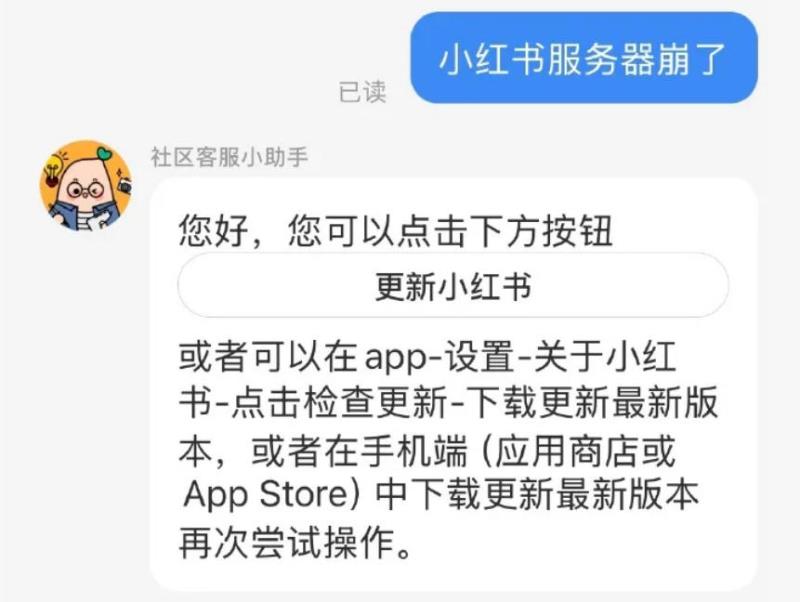Viewport: 800px width, 602px height.
Task: Select the greeting line 您好，您可以点击下方按钮
Action: tap(396, 231)
